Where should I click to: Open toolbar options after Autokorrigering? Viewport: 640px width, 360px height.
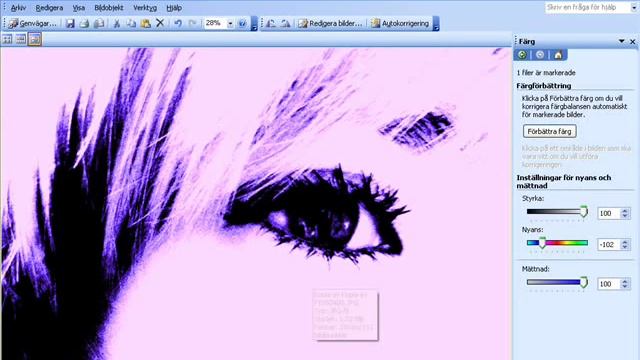pyautogui.click(x=436, y=24)
